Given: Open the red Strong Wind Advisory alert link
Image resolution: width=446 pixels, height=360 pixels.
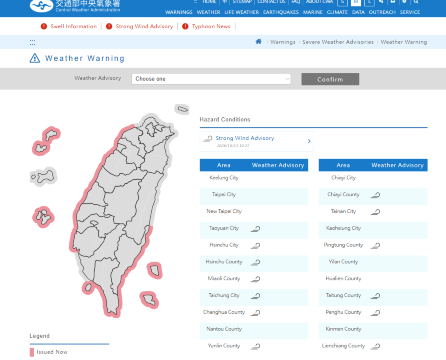Looking at the screenshot, I should click(144, 26).
